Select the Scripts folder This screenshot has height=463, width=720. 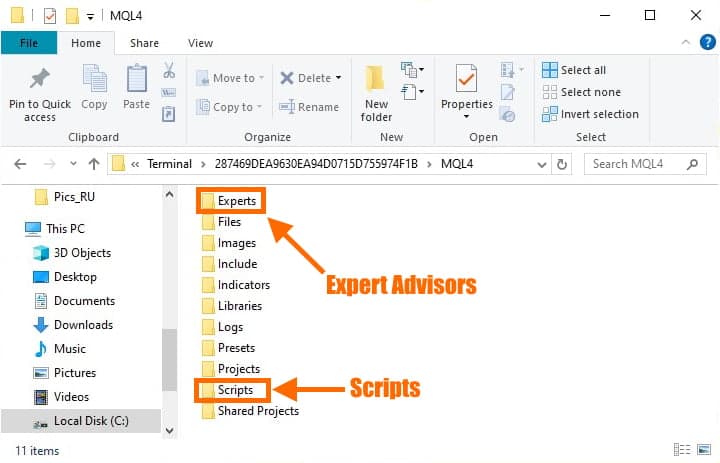point(228,390)
